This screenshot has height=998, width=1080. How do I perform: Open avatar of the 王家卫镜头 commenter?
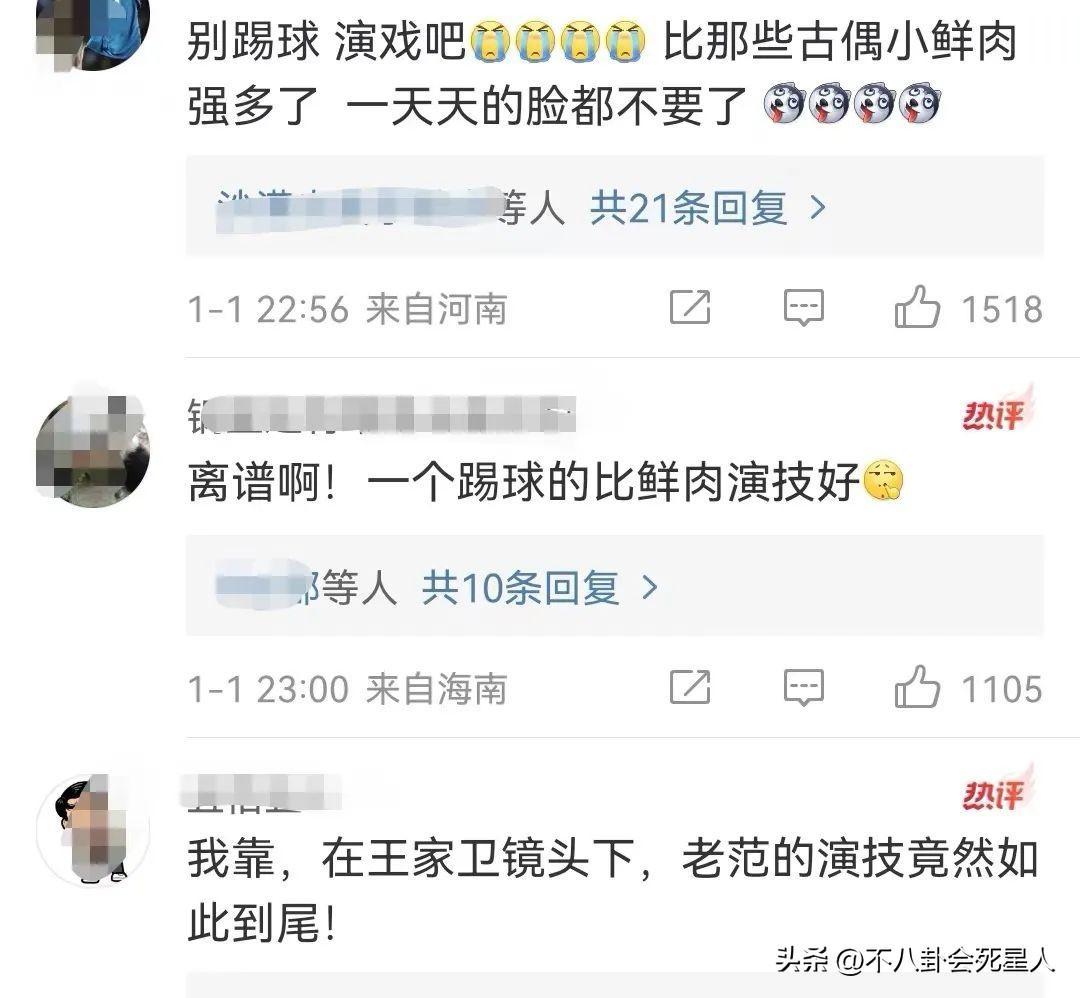(93, 829)
